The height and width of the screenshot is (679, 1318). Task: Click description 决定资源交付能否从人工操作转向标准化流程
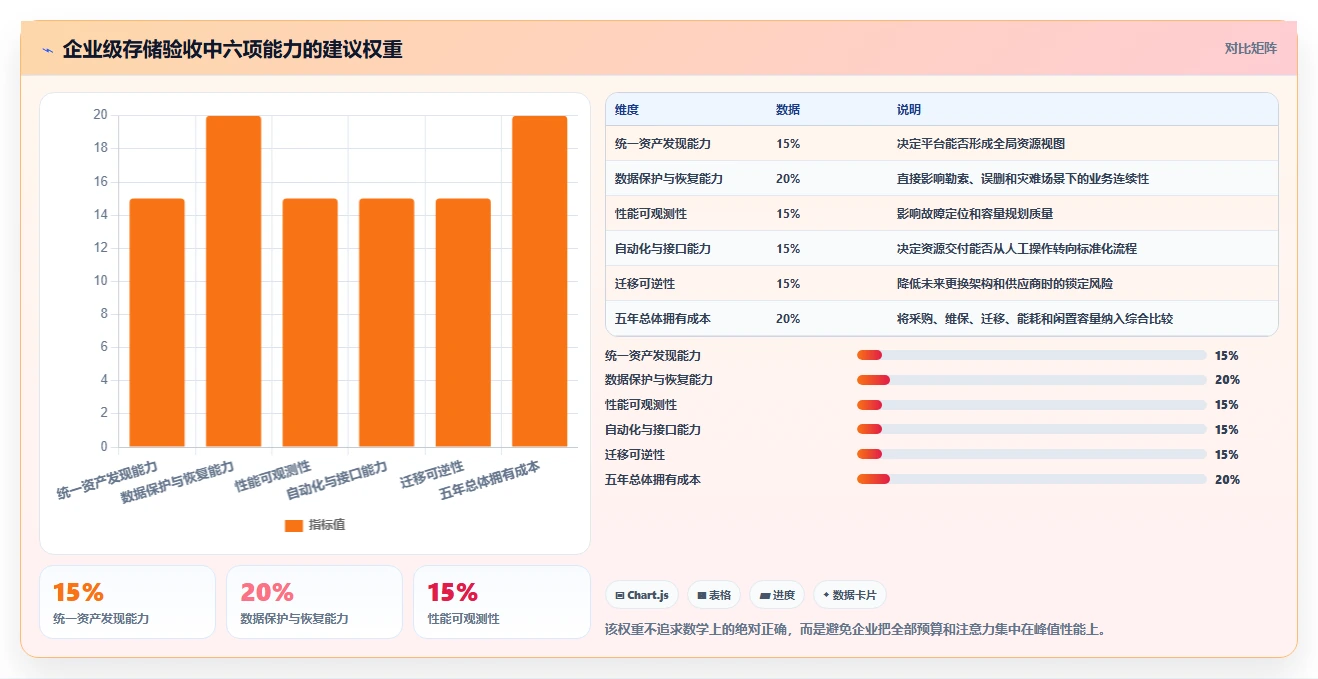click(1017, 249)
